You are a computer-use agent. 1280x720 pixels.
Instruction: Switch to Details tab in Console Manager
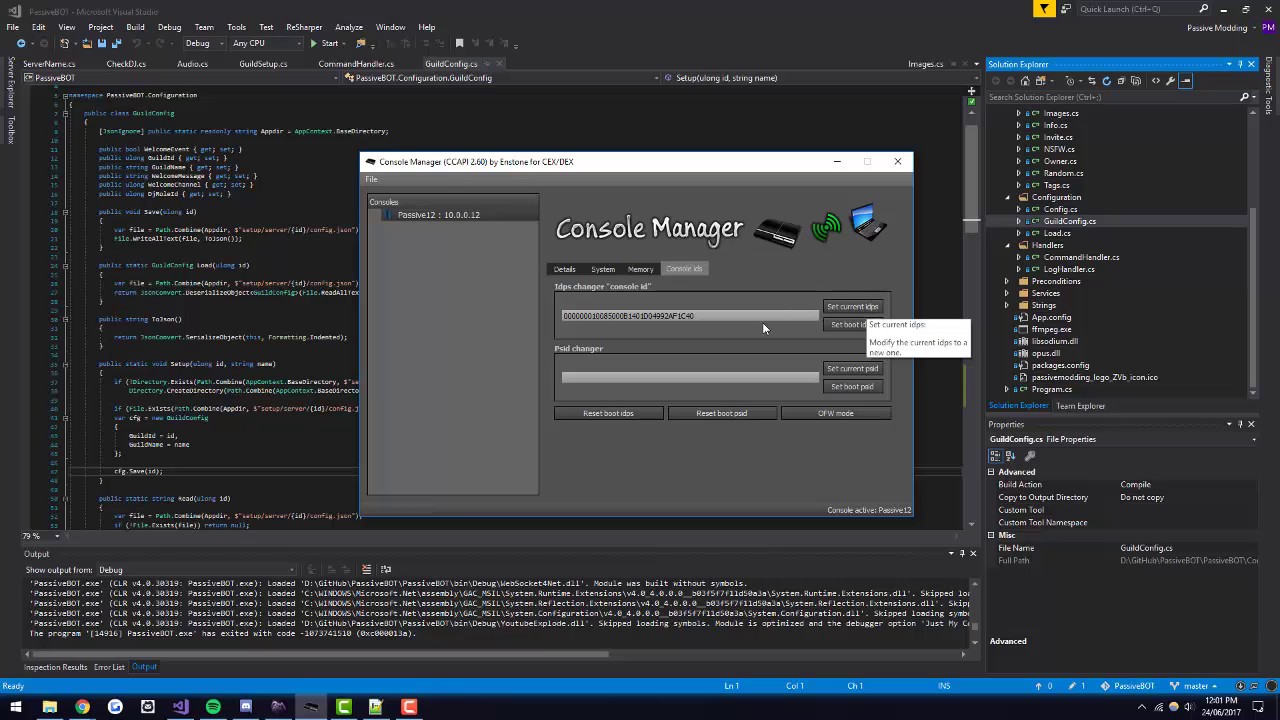(565, 269)
